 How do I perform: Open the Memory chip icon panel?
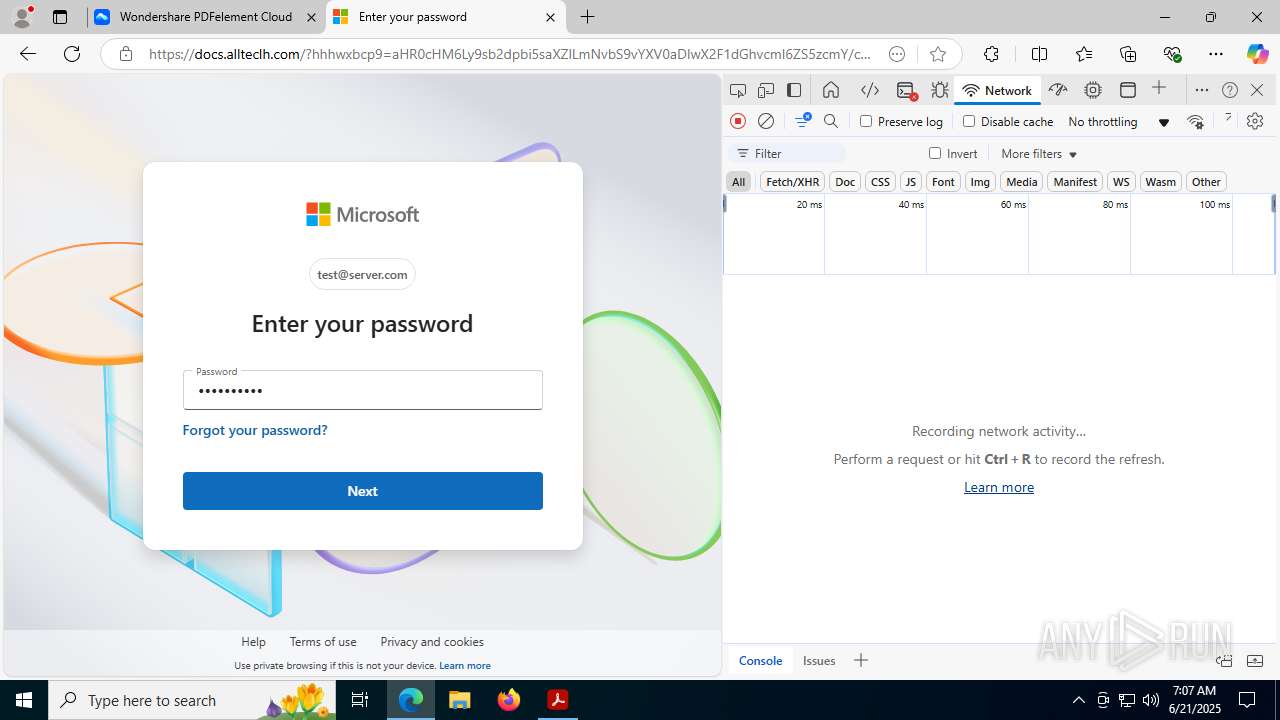coord(1093,90)
